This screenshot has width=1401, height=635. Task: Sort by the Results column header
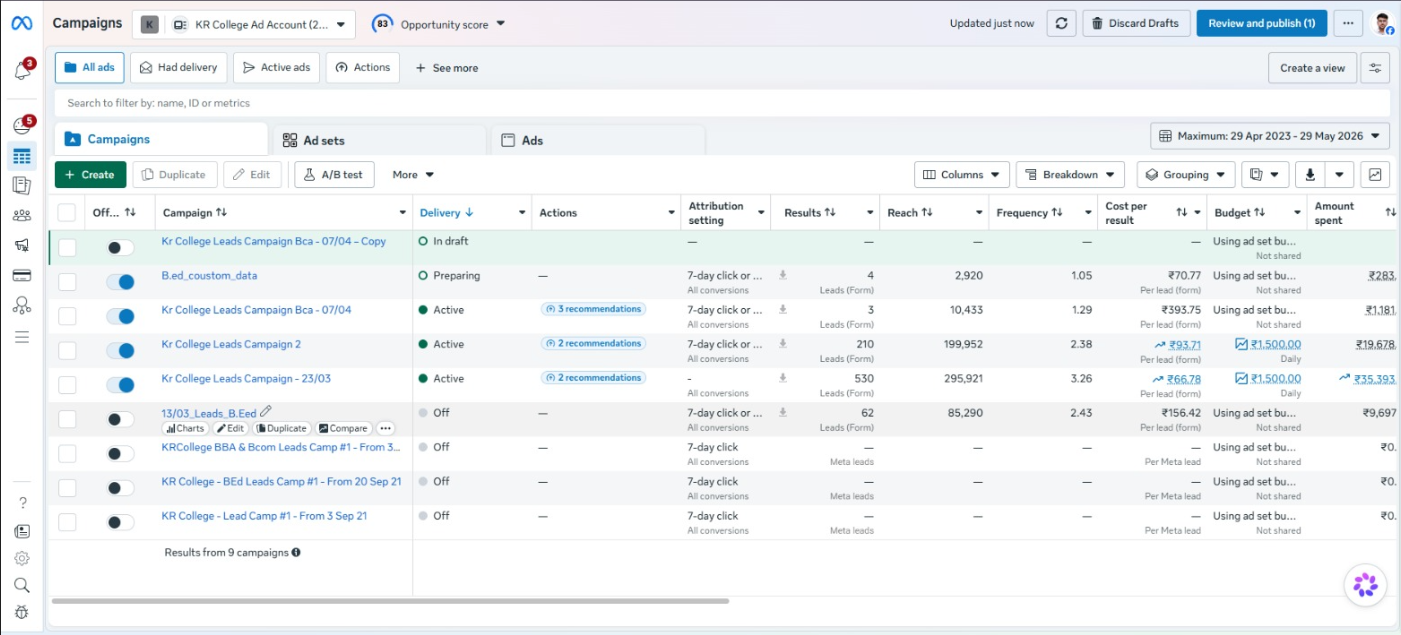tap(809, 213)
